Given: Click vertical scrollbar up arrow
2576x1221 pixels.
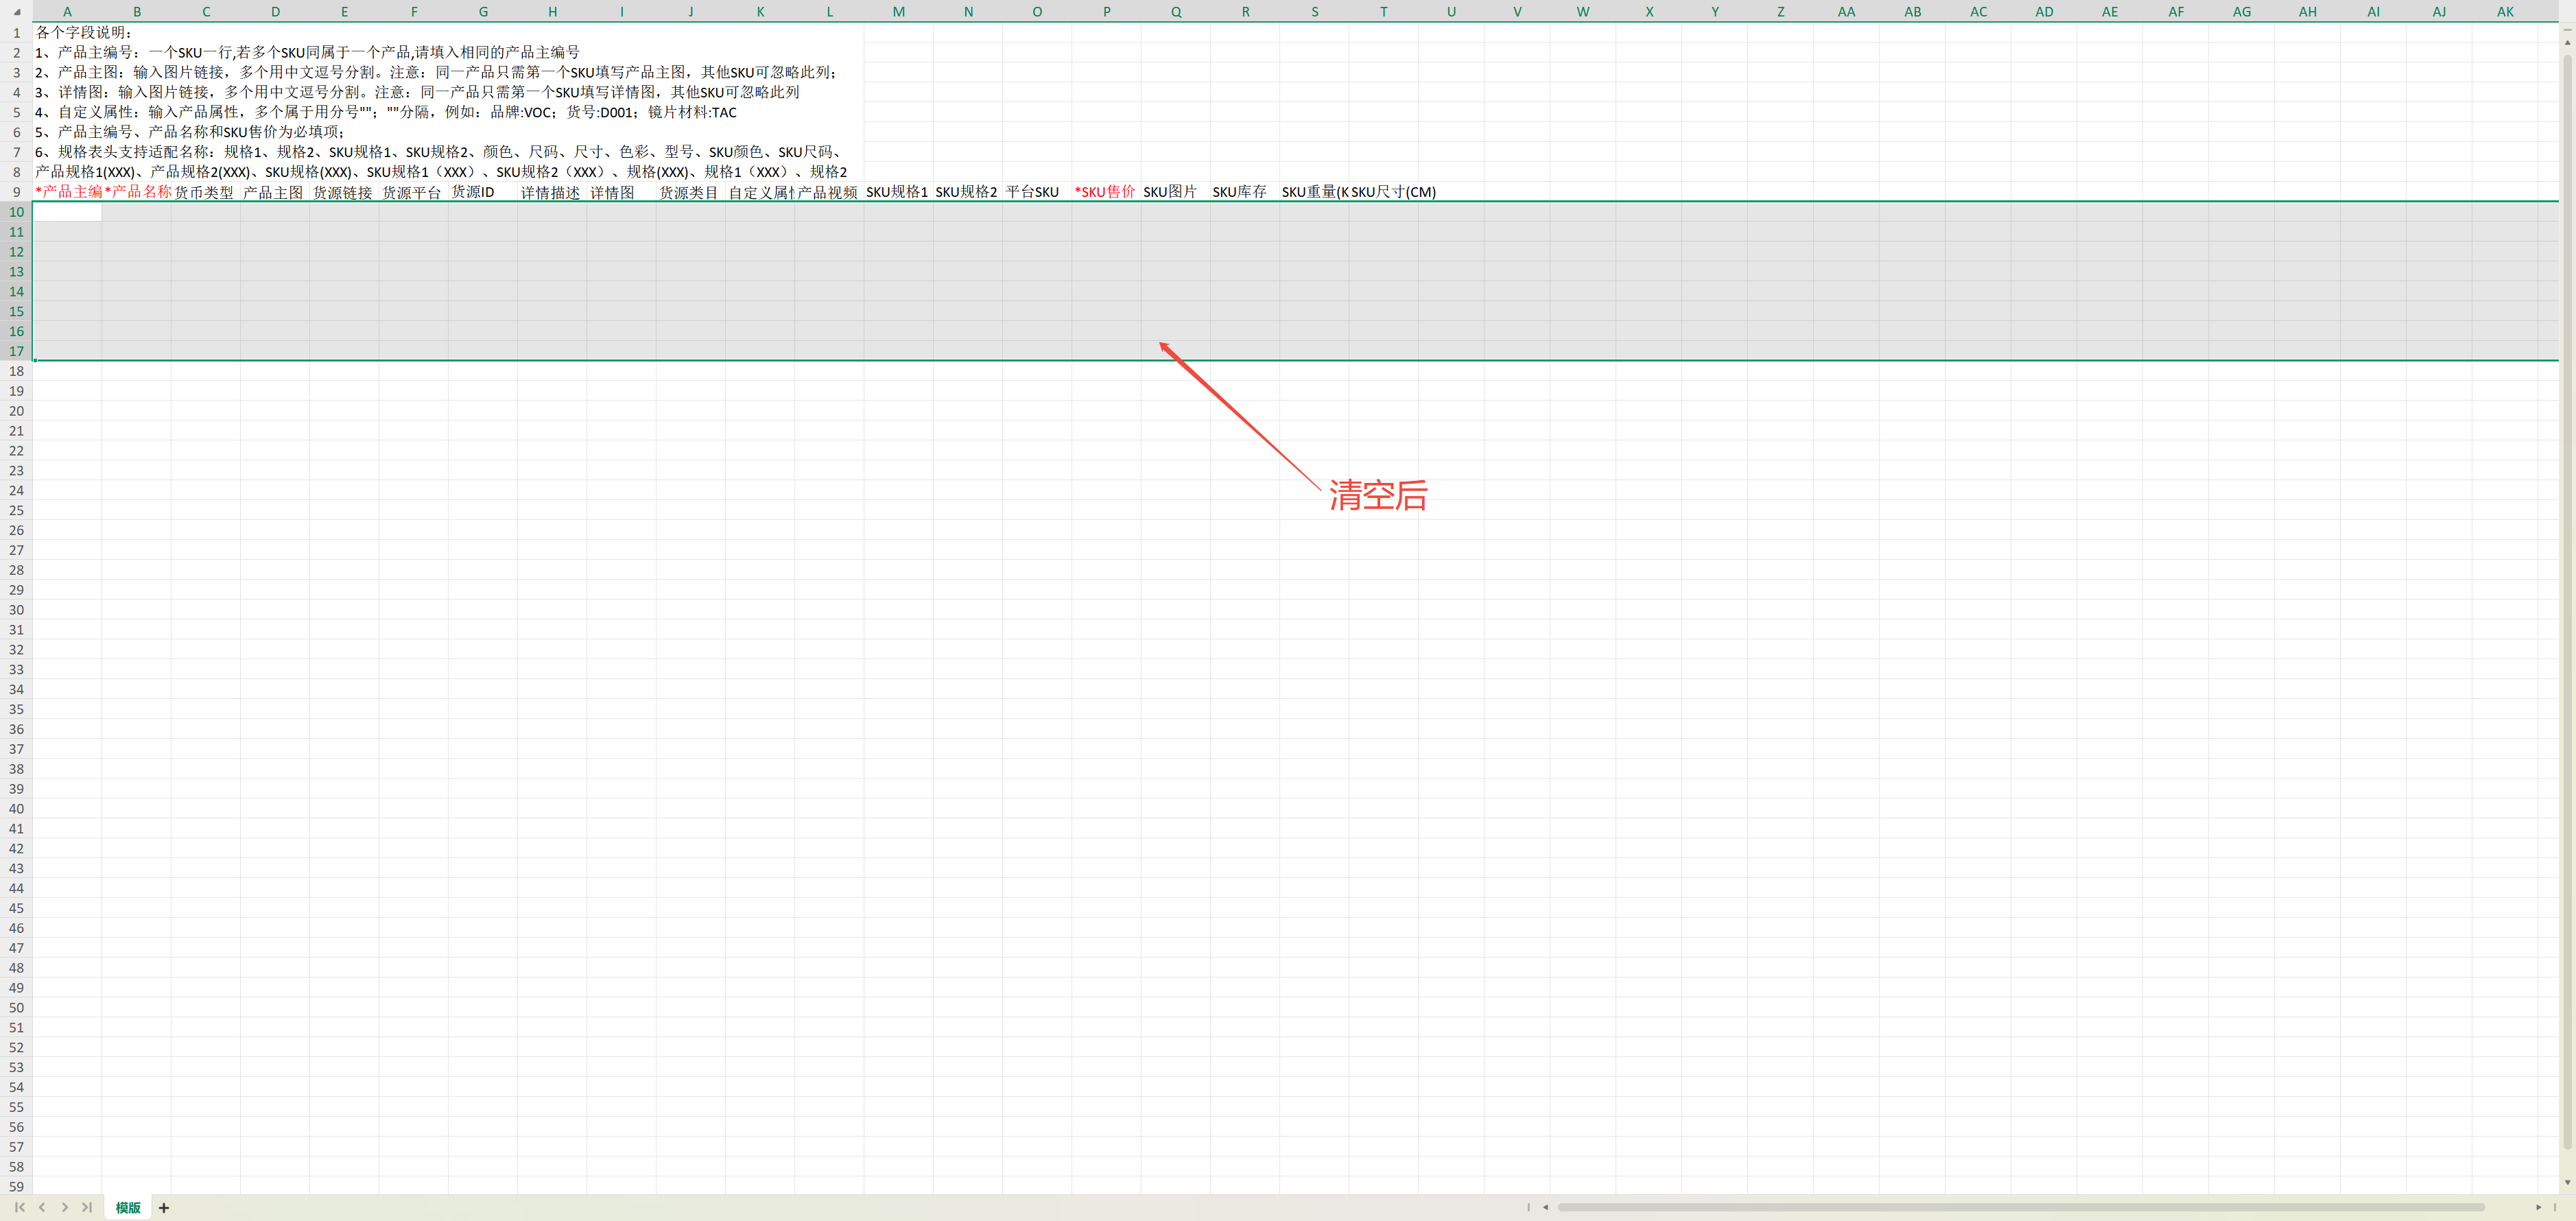Looking at the screenshot, I should click(2567, 42).
